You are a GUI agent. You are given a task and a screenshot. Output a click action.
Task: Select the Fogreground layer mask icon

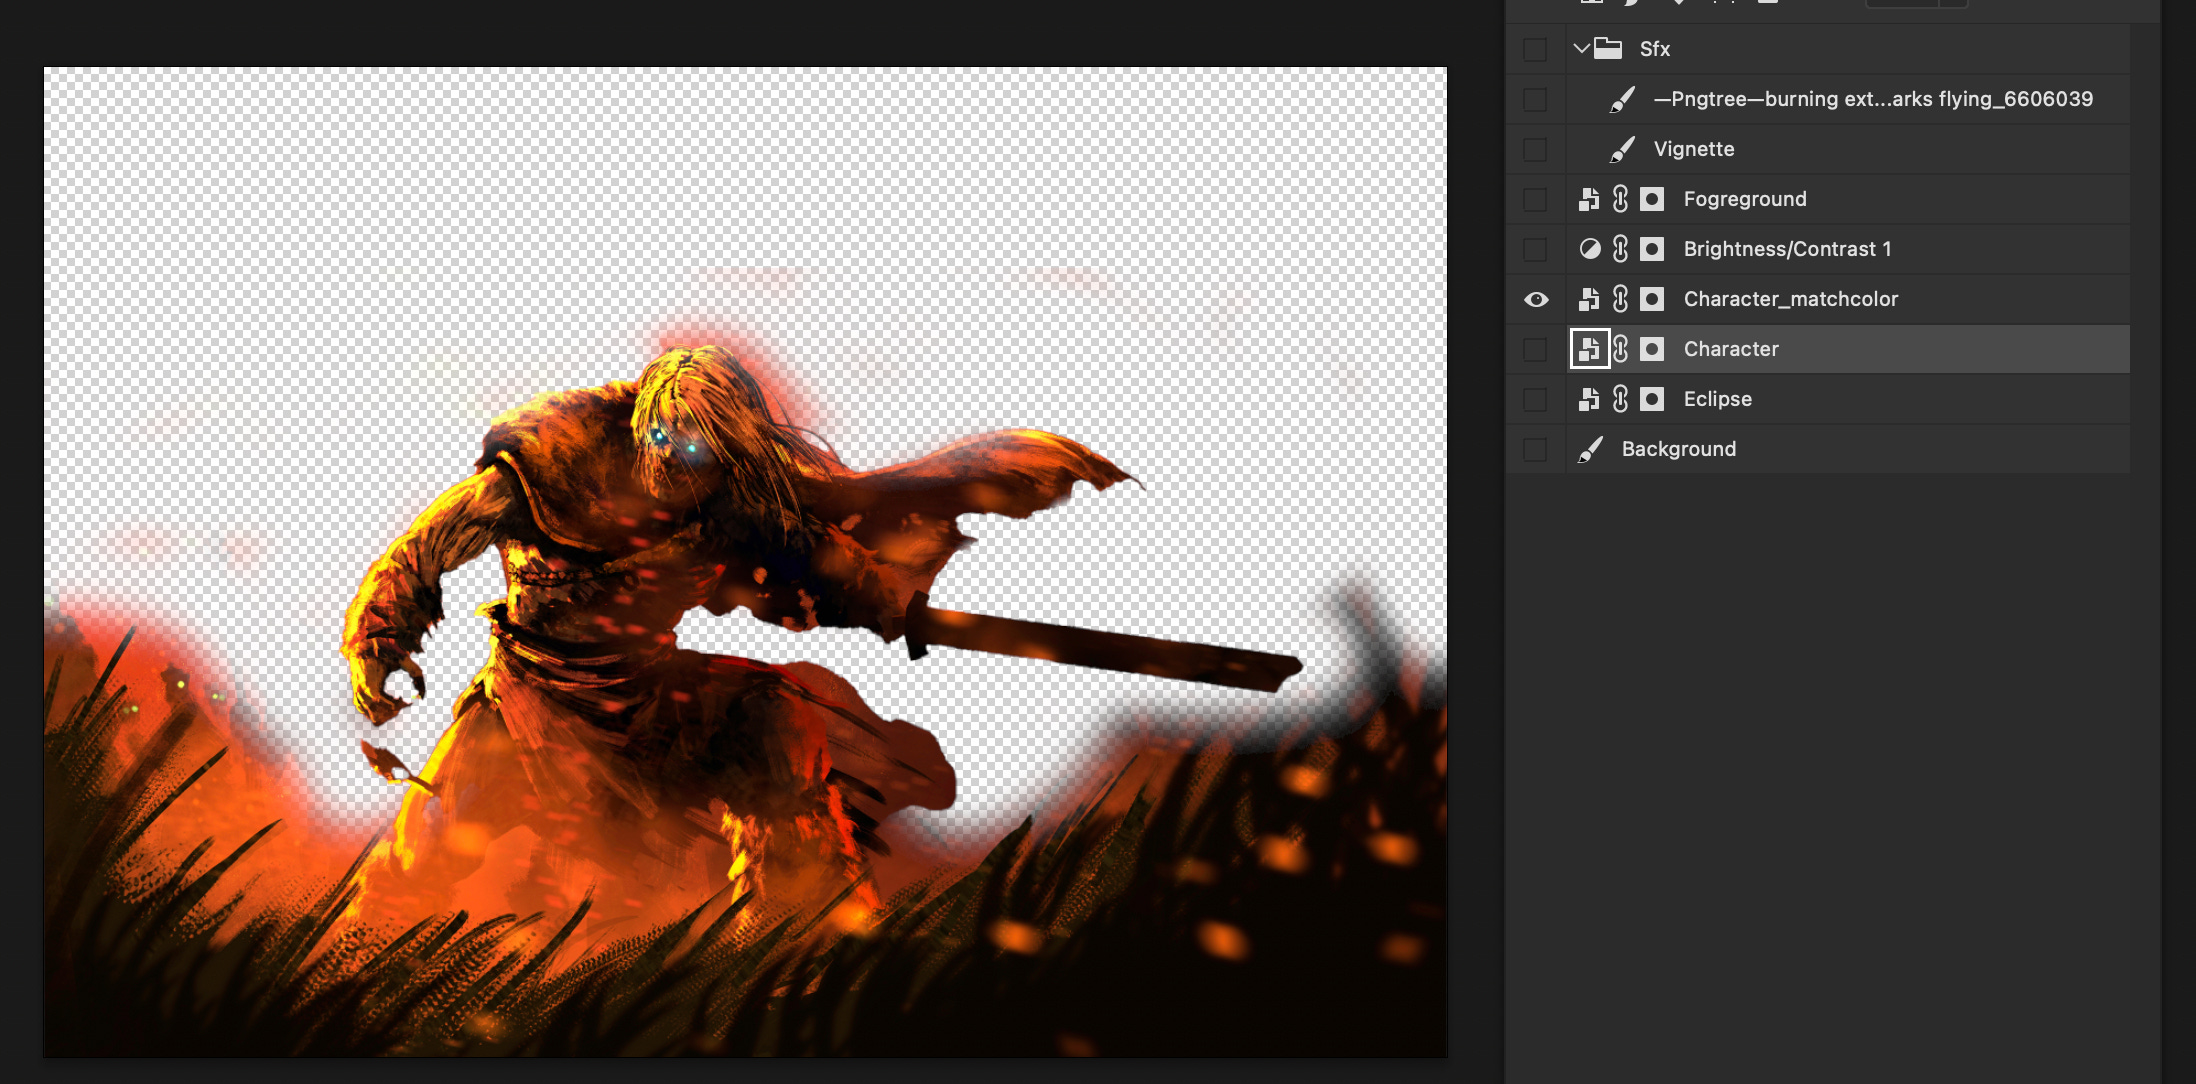click(x=1652, y=199)
